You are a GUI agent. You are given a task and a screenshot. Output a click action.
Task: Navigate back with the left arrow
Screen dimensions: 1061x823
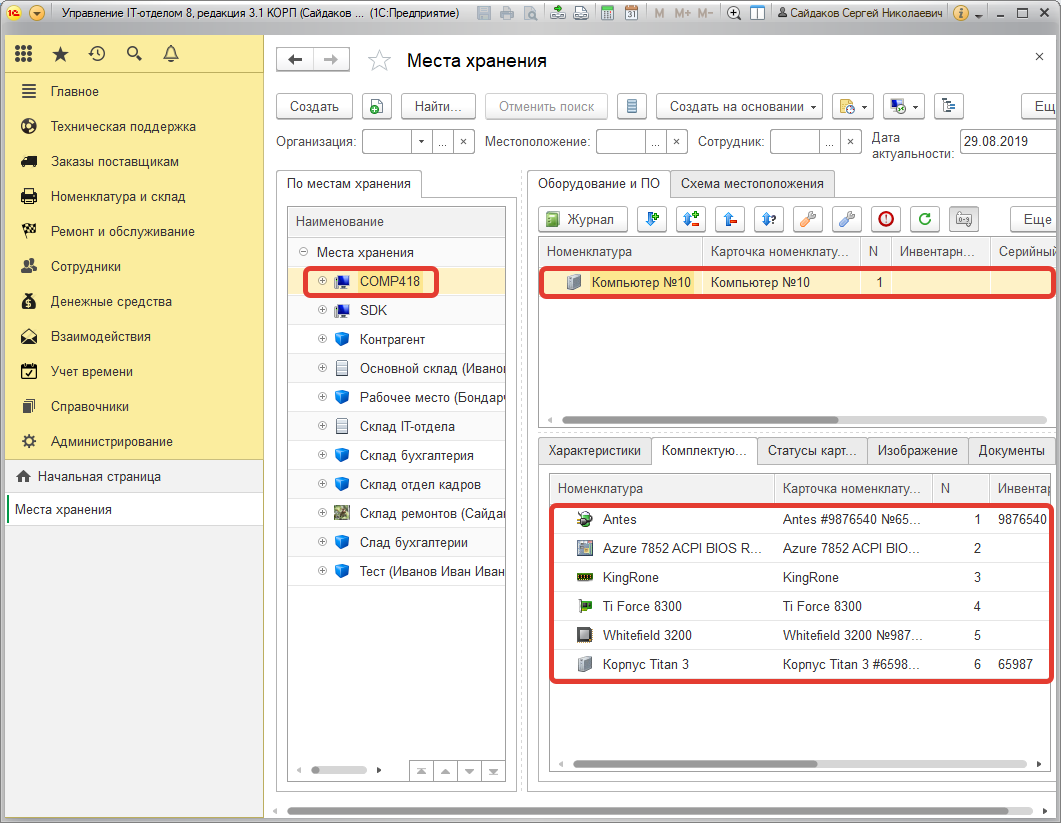(295, 60)
